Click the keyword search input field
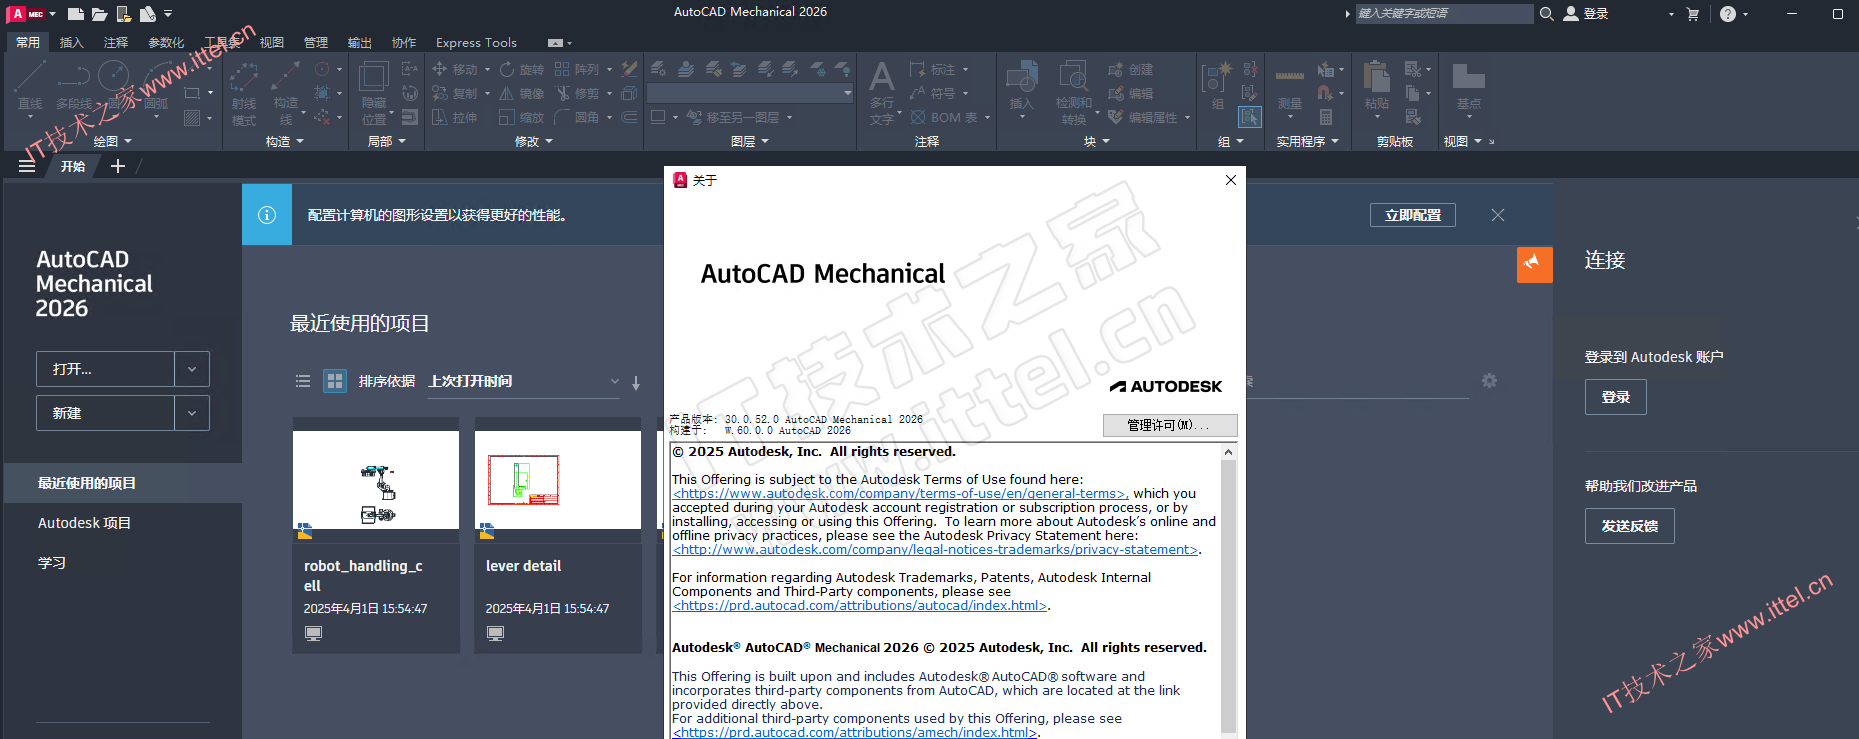Screen dimensions: 1859x739 1444,14
